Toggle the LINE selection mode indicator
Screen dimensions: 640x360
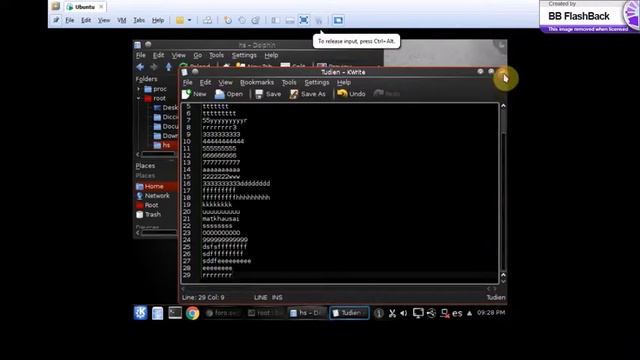click(261, 298)
